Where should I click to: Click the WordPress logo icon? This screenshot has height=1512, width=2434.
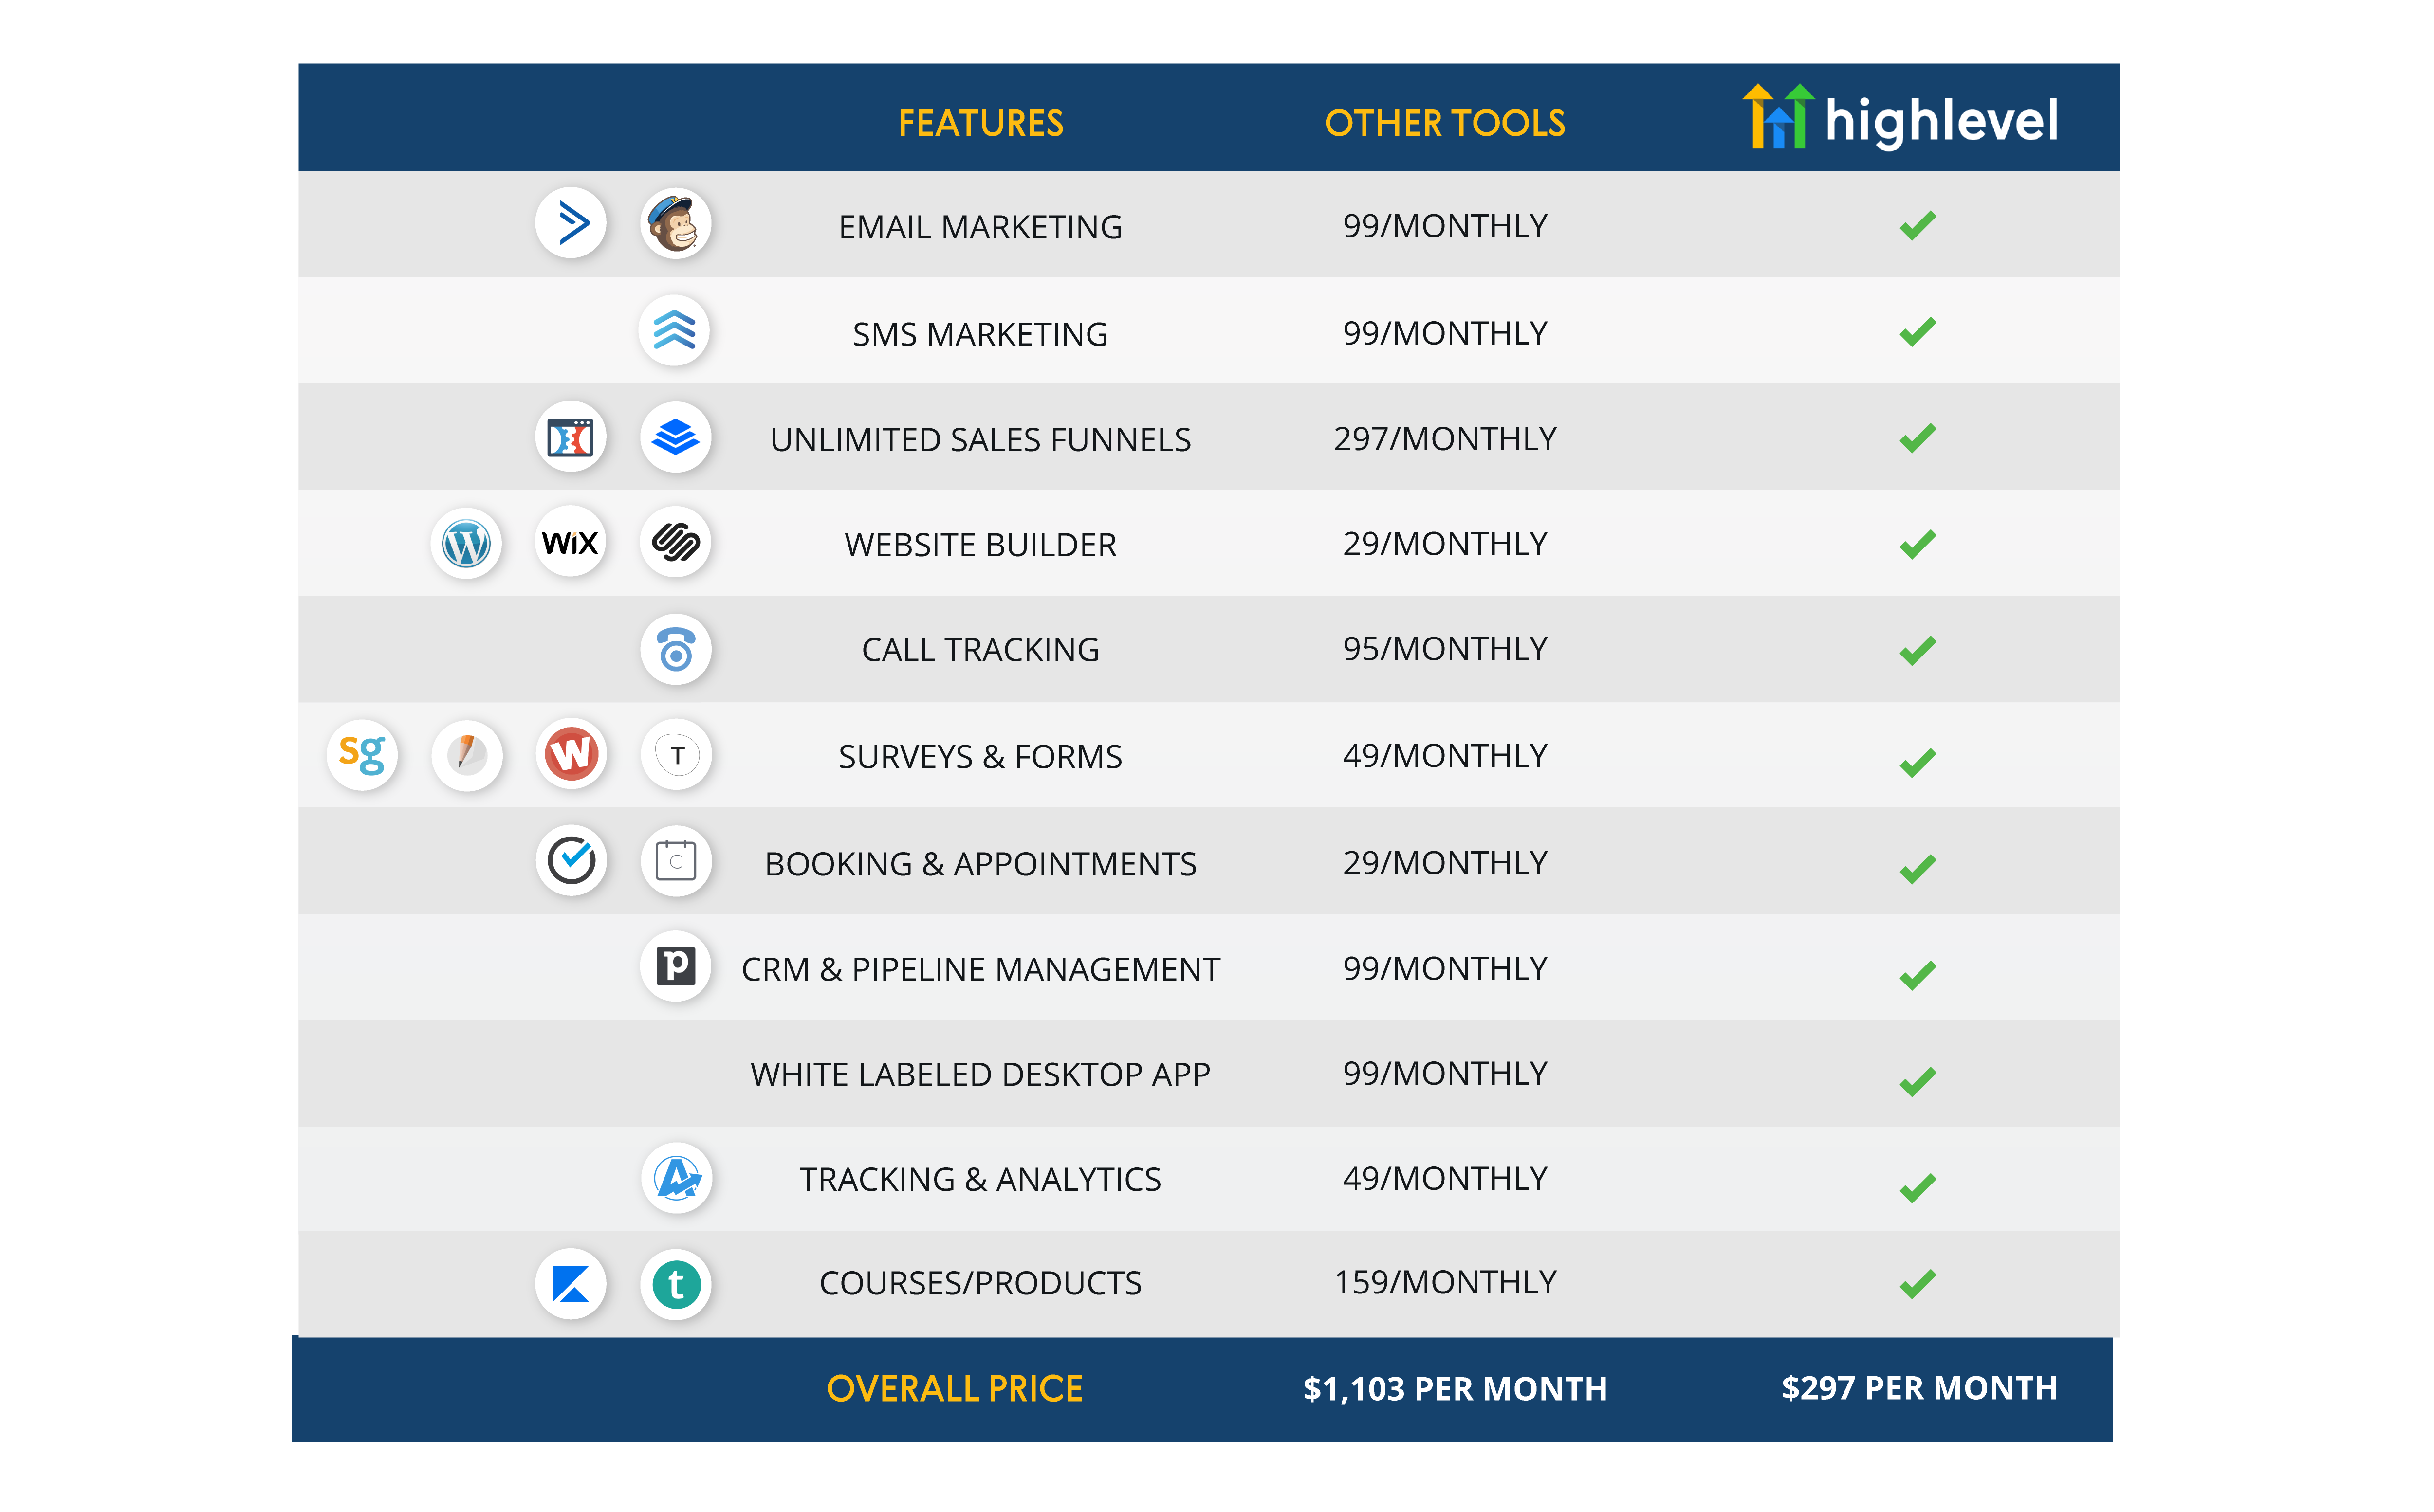pyautogui.click(x=466, y=544)
